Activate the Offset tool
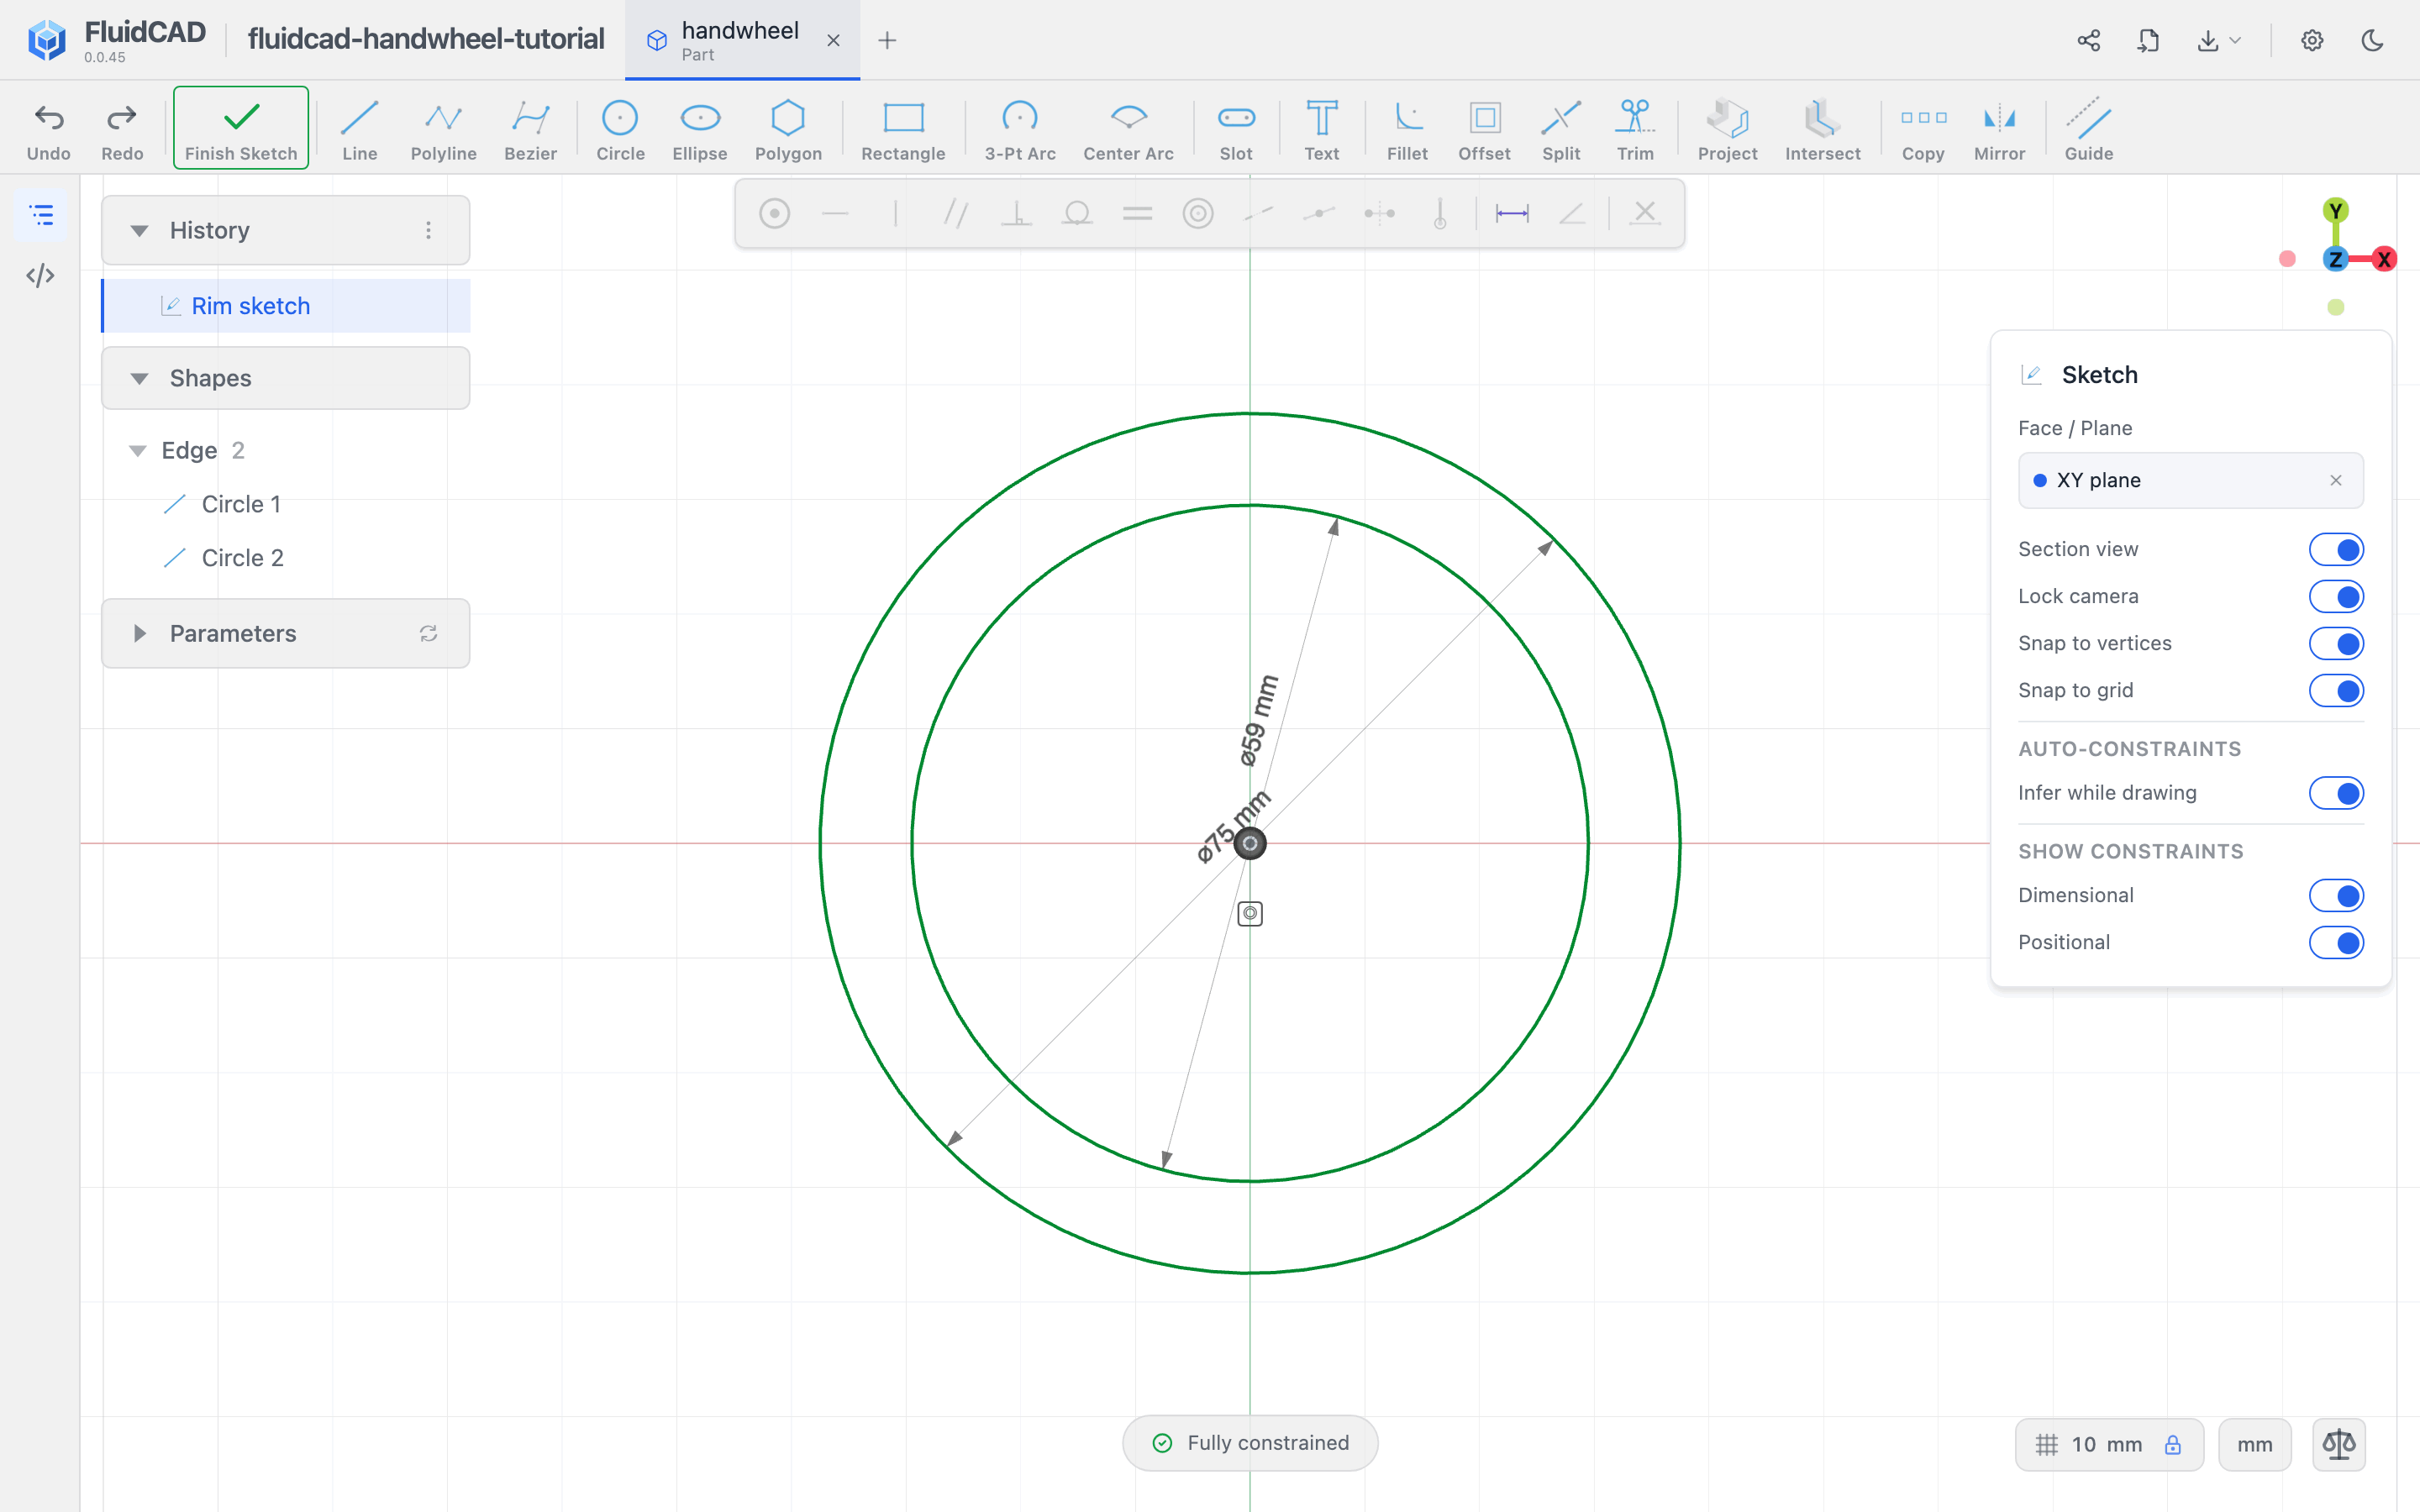 click(x=1484, y=129)
